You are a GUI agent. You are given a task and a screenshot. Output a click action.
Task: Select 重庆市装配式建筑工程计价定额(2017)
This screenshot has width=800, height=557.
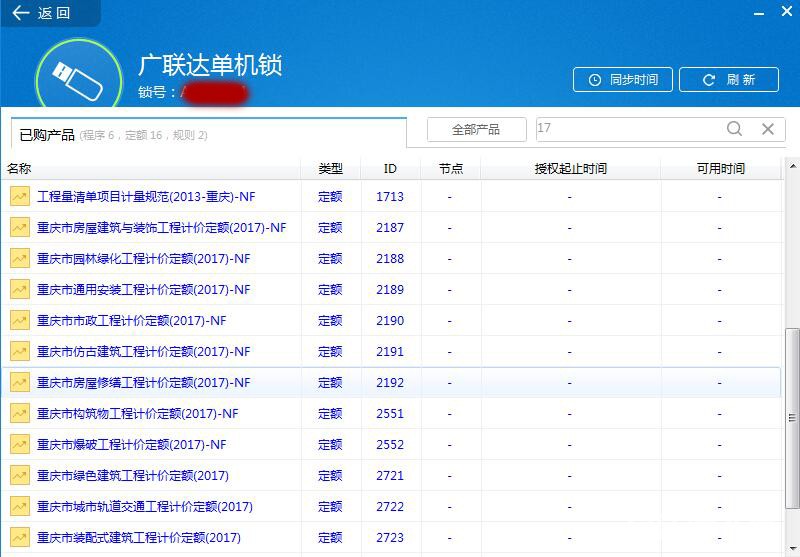139,538
